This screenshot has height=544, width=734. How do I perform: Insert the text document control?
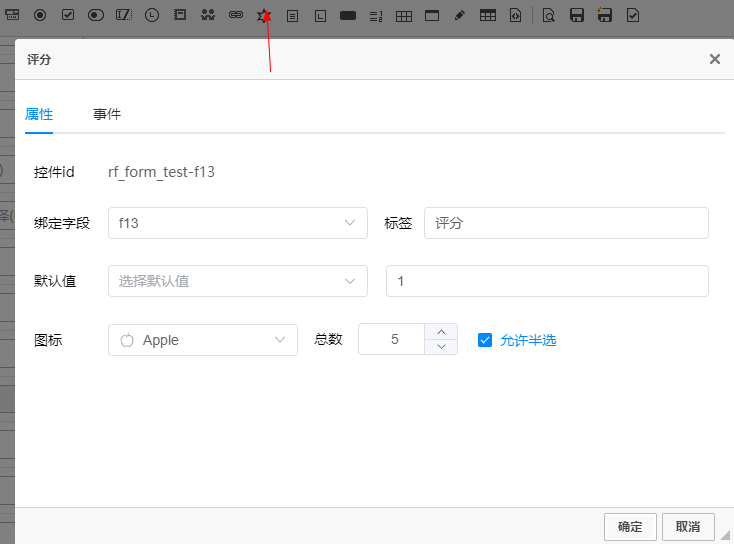pos(293,16)
